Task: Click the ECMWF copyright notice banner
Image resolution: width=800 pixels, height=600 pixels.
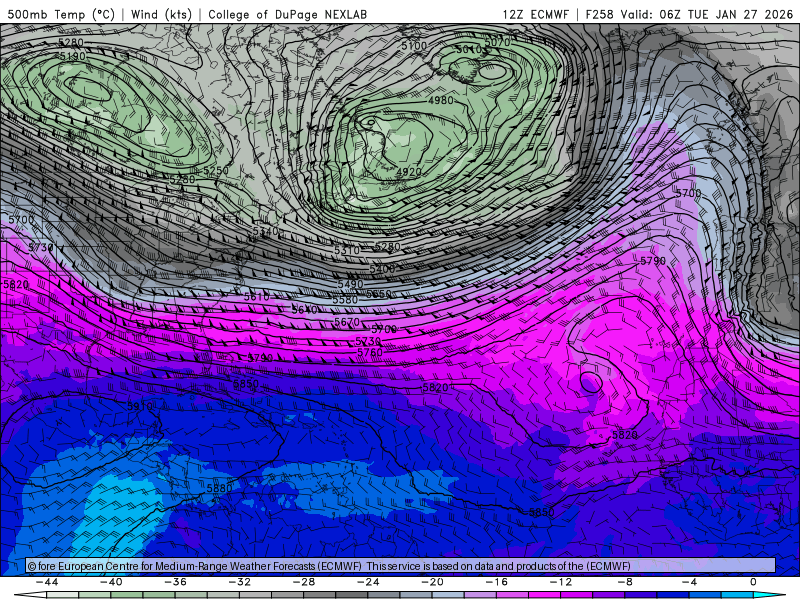Action: tap(401, 566)
